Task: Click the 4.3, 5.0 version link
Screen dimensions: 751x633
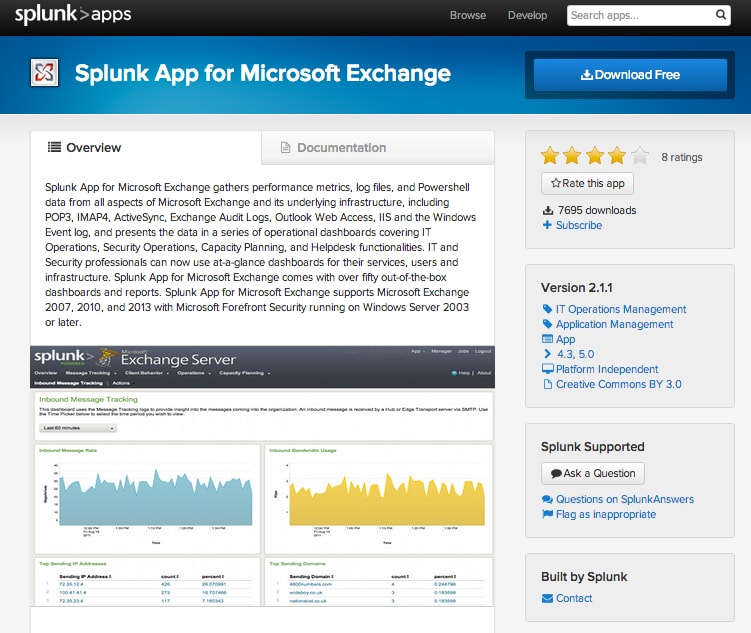Action: coord(575,354)
